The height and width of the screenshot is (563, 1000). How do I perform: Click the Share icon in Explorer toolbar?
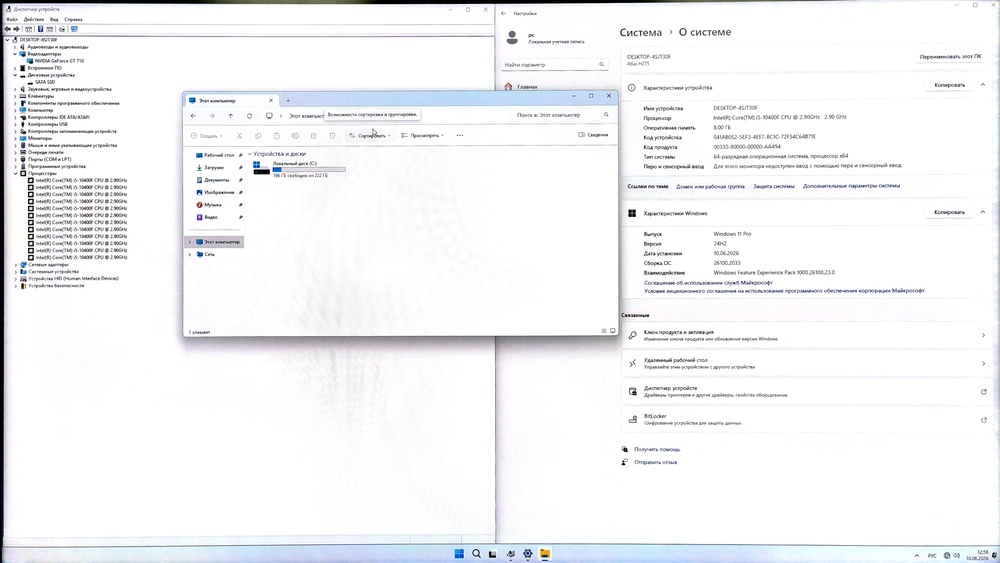314,136
